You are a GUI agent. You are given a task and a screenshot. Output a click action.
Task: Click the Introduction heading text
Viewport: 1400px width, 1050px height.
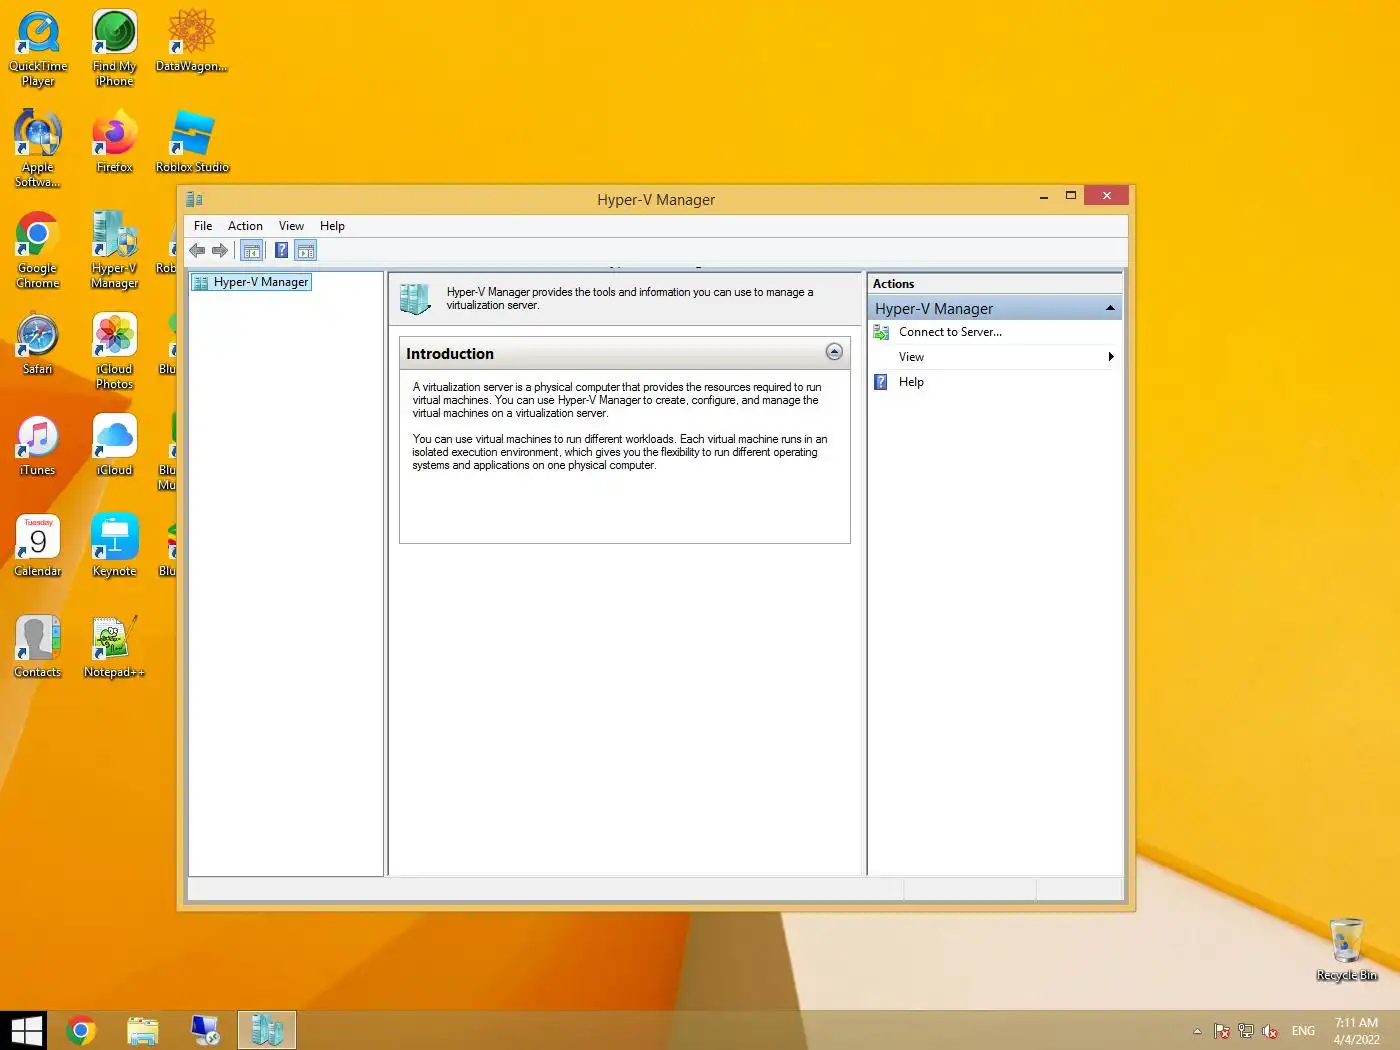click(x=450, y=354)
